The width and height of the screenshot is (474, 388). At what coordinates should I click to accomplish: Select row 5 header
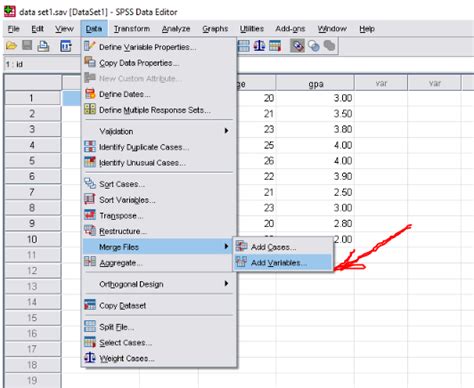coord(32,161)
